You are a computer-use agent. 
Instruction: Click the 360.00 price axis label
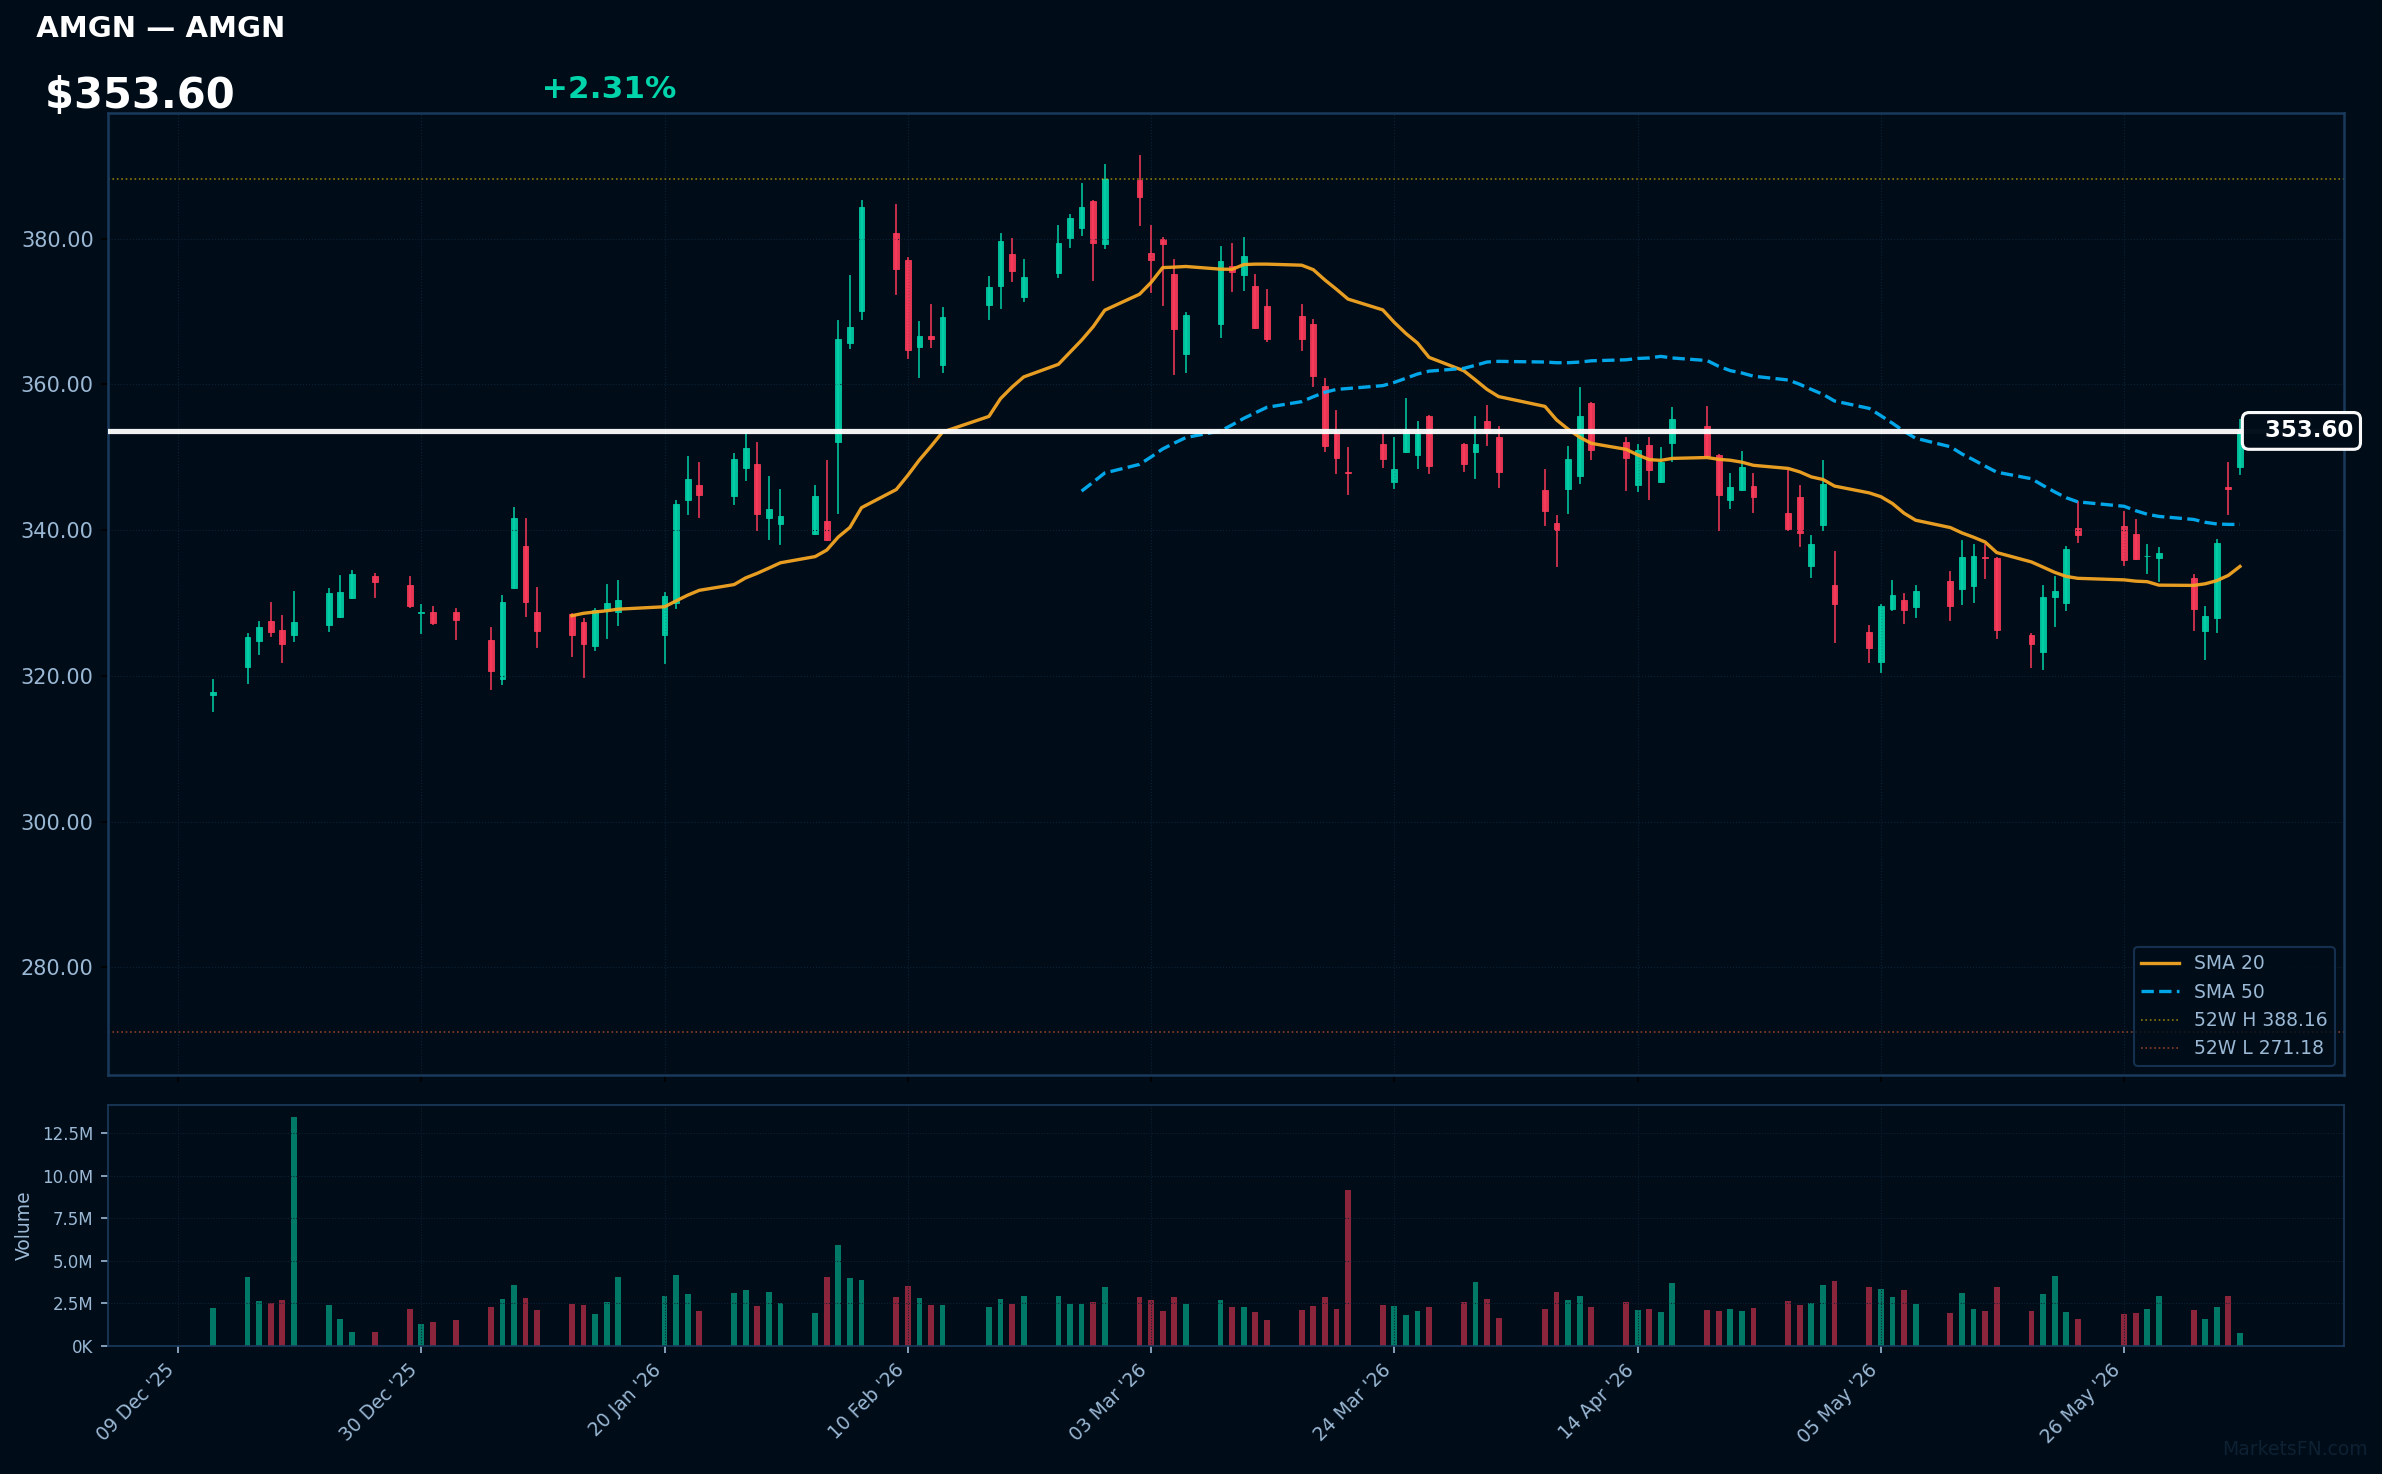pos(57,385)
